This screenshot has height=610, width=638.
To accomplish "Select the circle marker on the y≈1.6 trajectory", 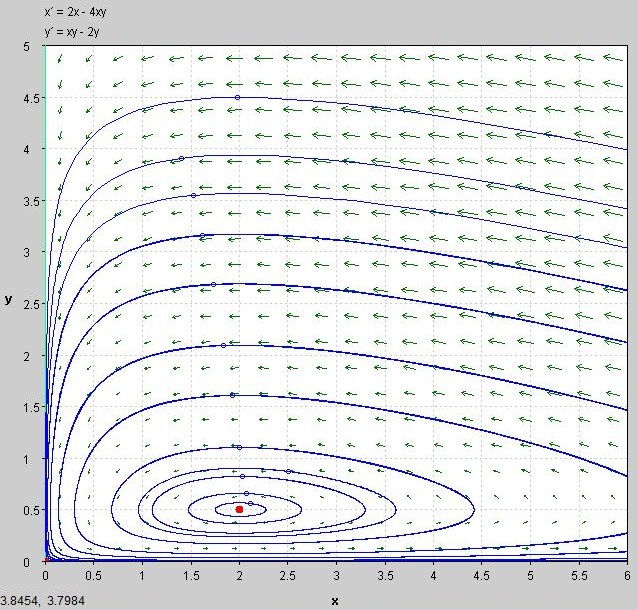I will pyautogui.click(x=231, y=397).
